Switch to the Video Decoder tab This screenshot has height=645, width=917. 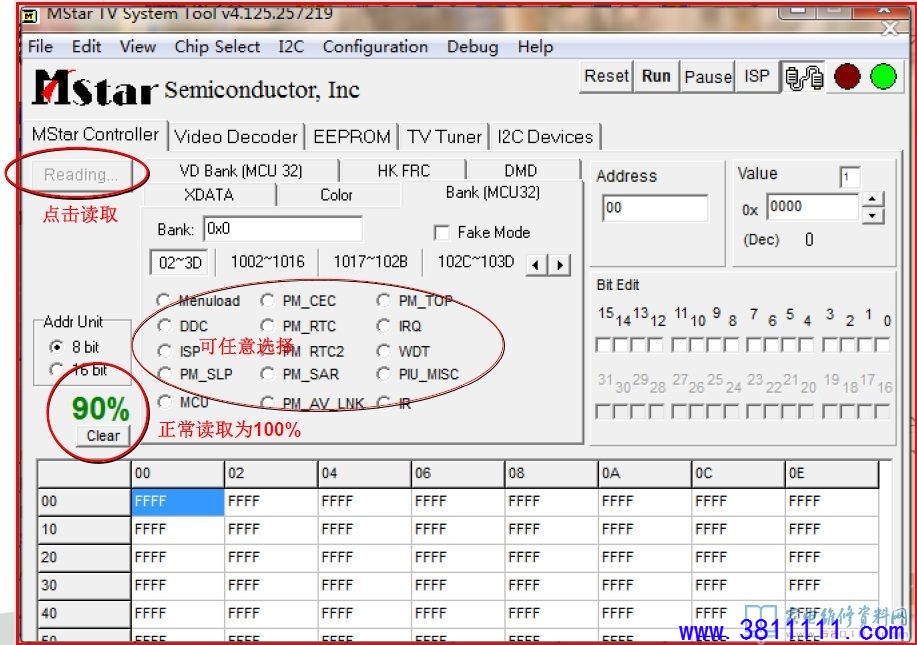pos(236,137)
